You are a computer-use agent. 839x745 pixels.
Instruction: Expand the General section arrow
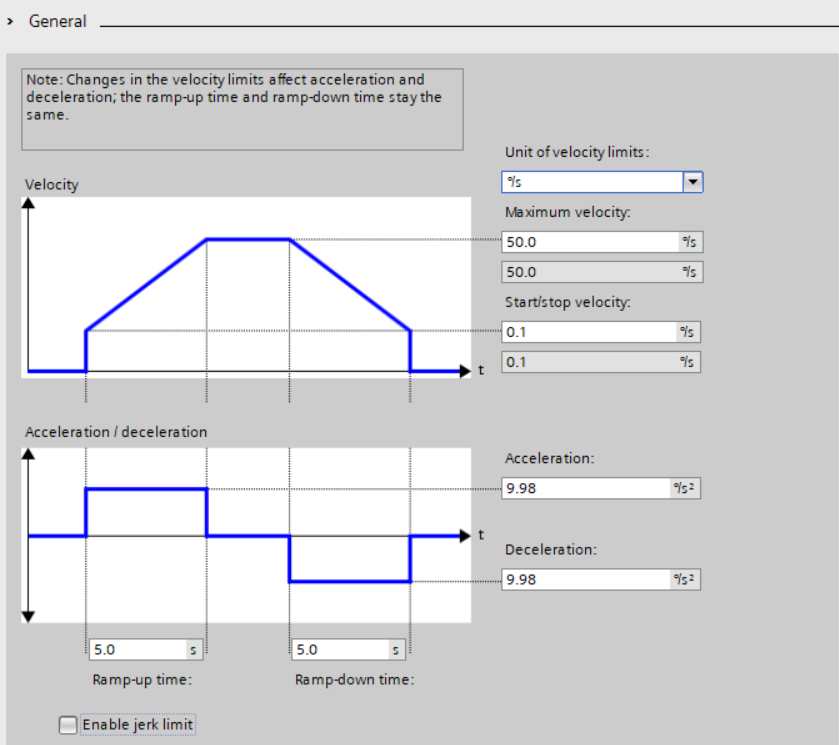pyautogui.click(x=10, y=21)
